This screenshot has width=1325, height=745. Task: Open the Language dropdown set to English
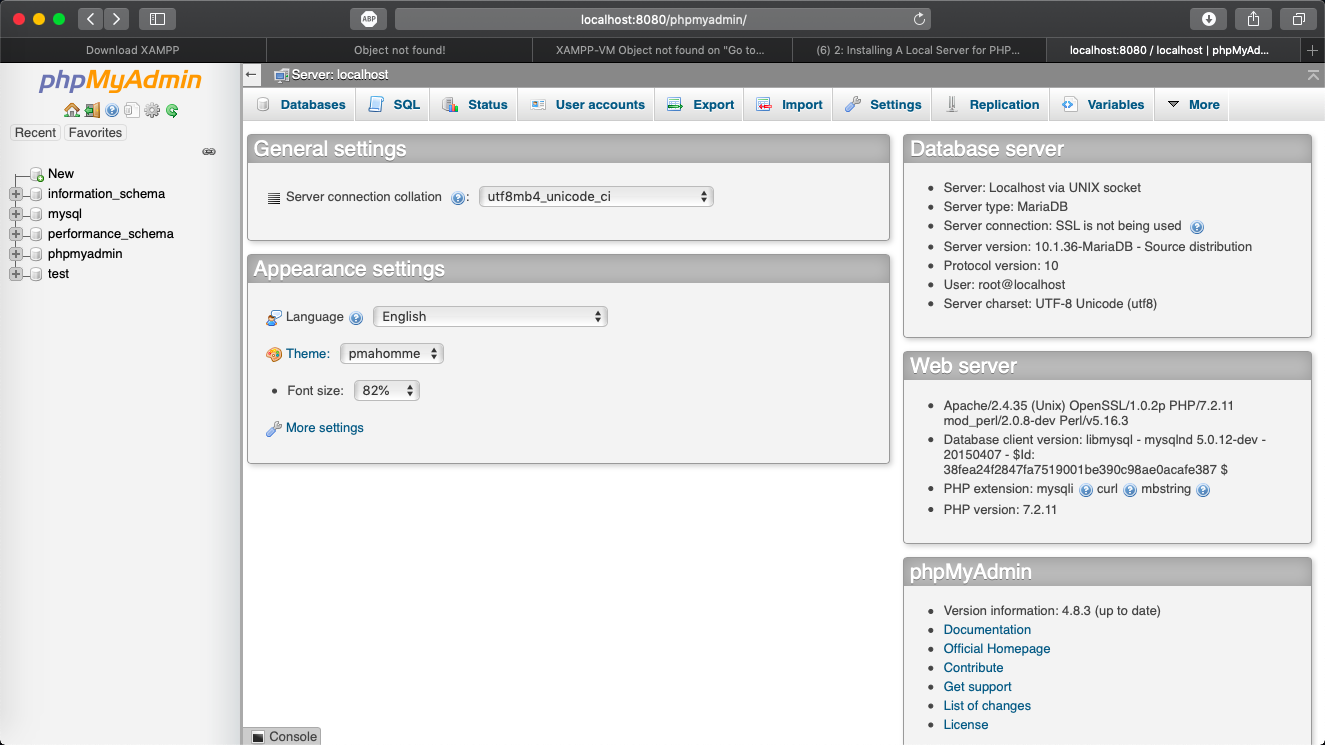(x=490, y=317)
